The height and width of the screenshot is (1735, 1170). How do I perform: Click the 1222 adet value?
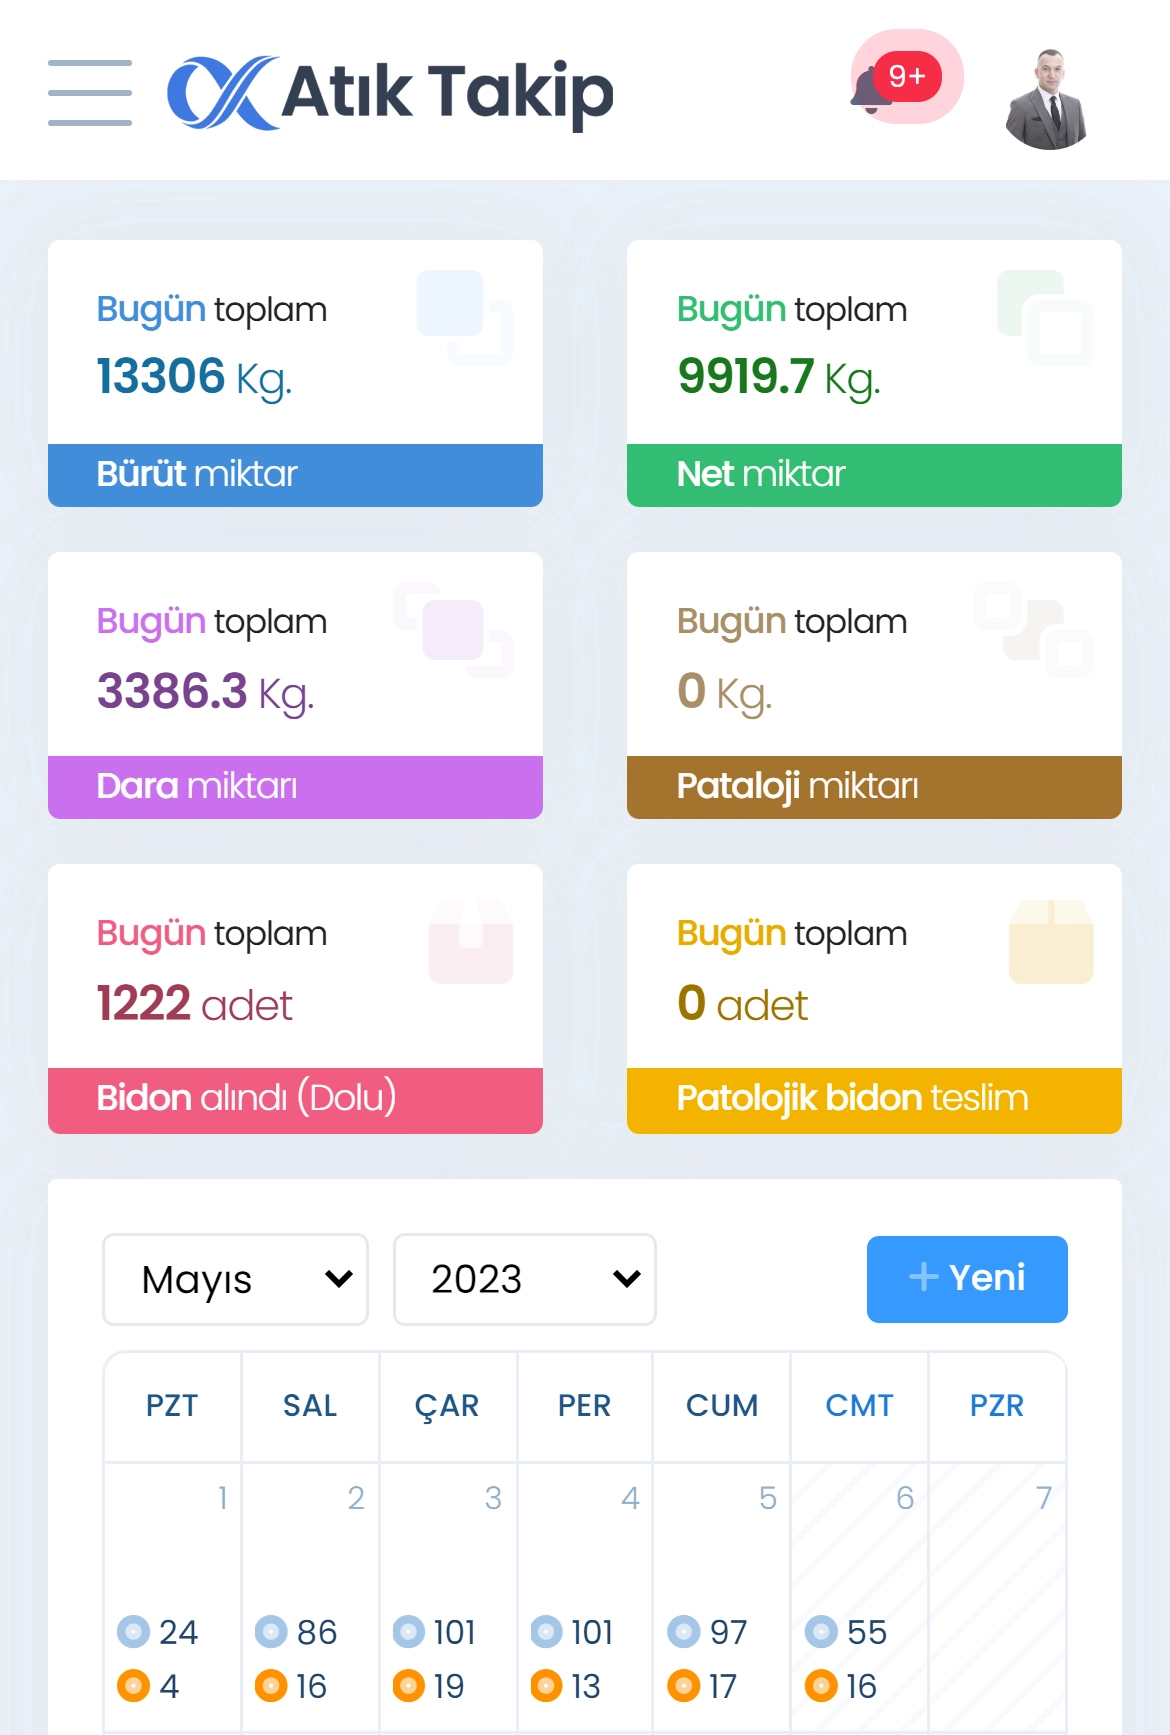tap(194, 1004)
